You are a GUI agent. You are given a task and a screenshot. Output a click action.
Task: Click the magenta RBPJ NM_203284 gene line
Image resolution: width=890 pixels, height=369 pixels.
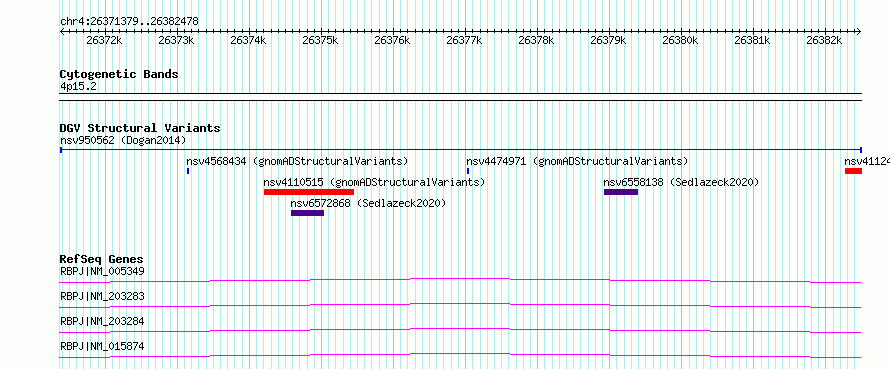(460, 329)
